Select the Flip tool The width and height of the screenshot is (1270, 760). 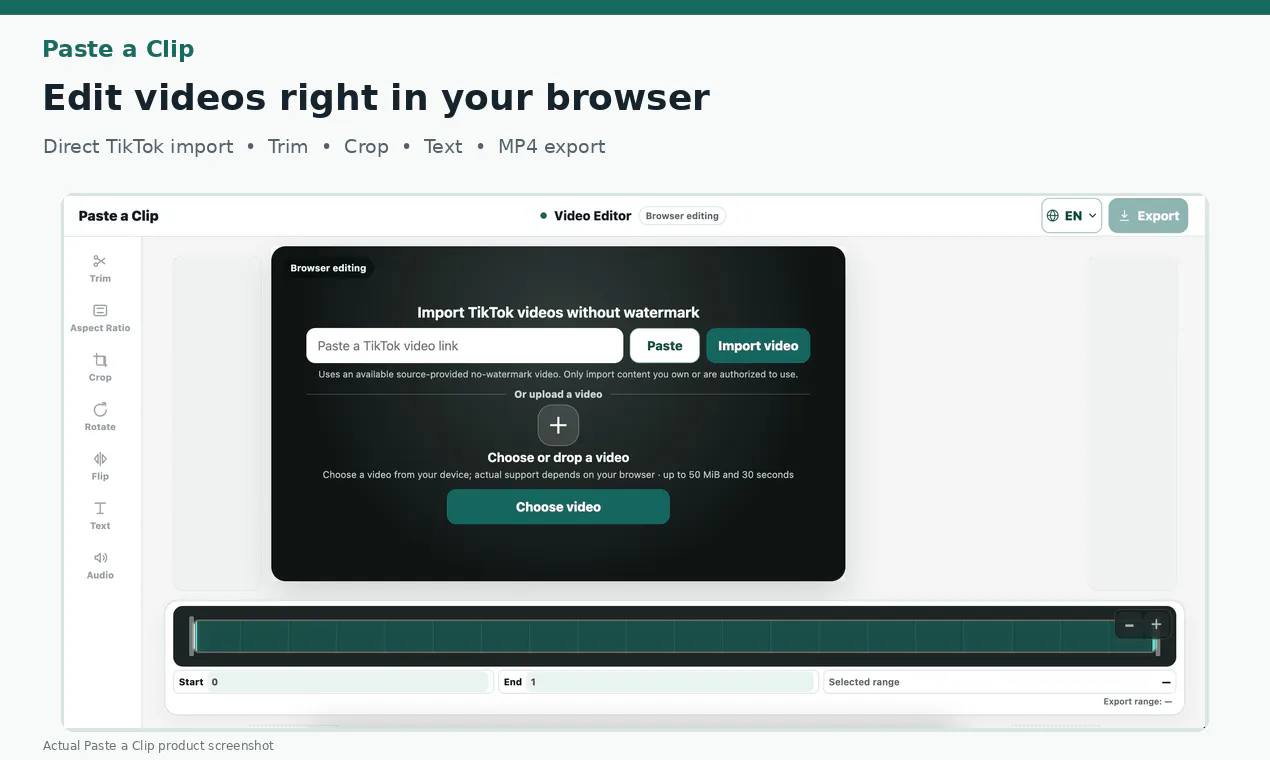click(x=100, y=466)
